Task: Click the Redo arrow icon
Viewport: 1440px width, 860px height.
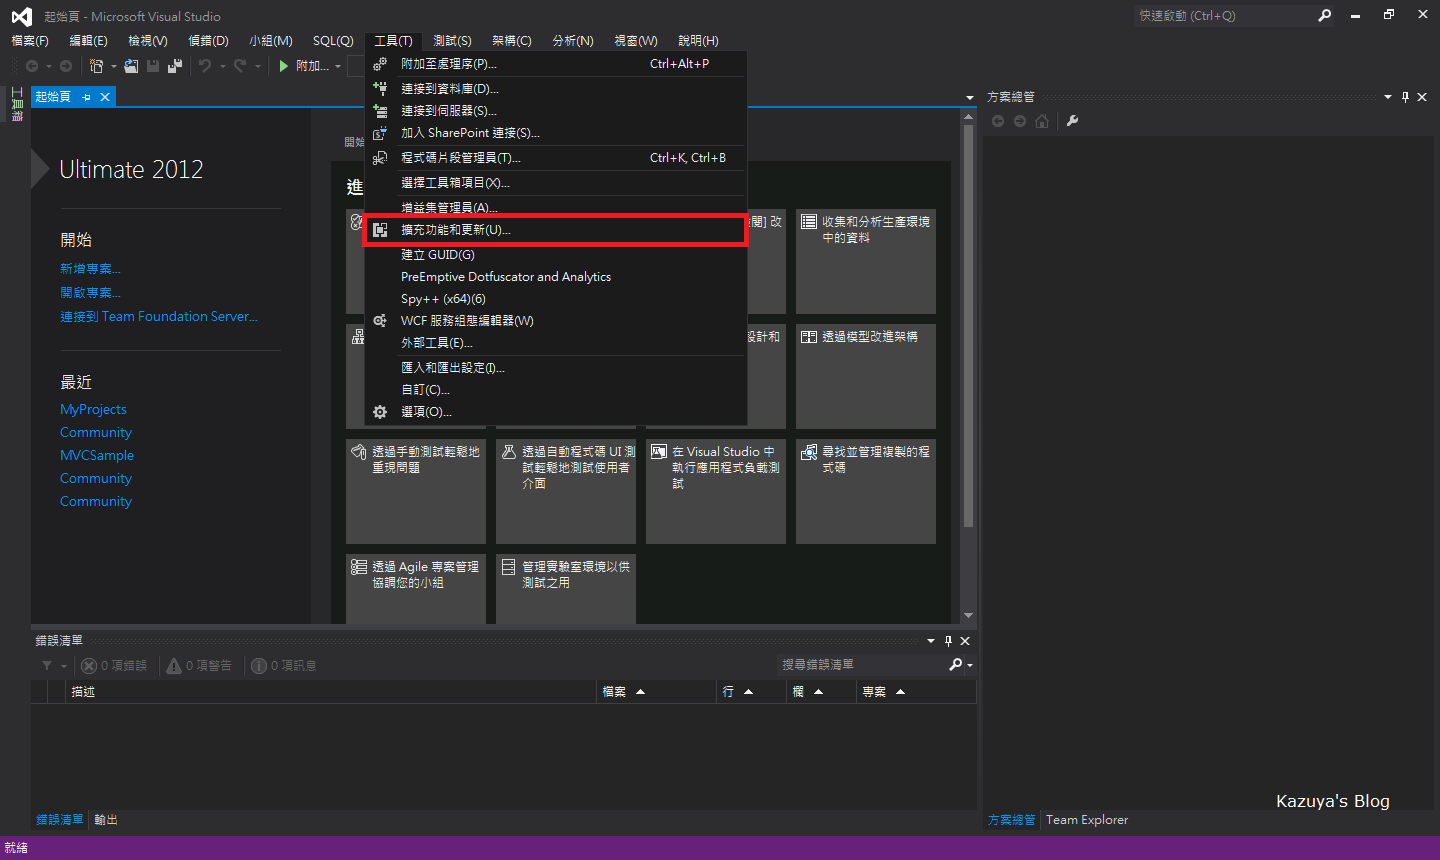Action: (240, 66)
